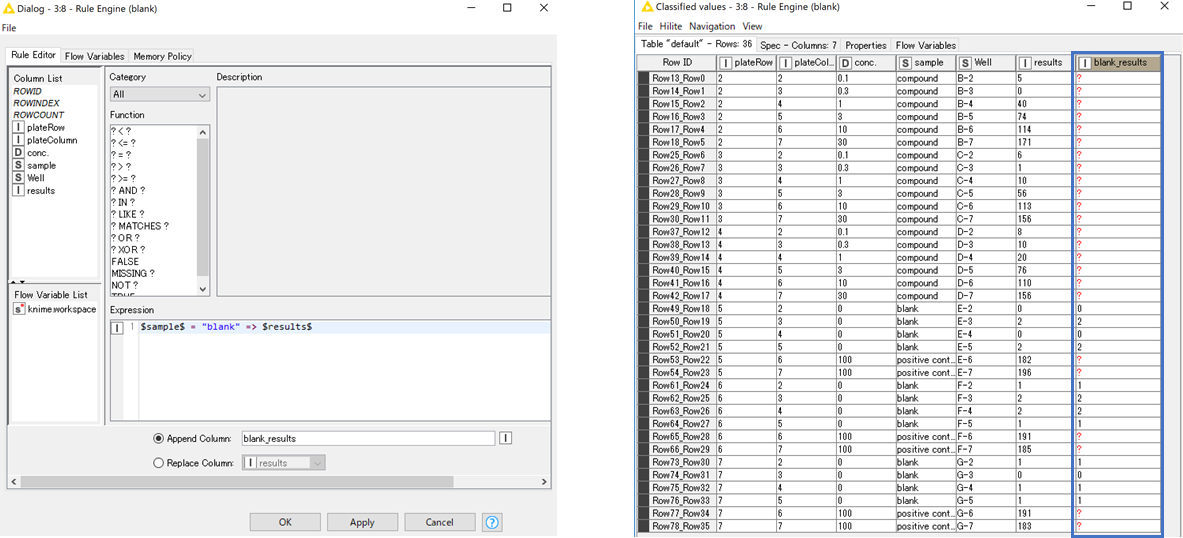Select the Table default Rows tab
This screenshot has width=1183, height=538.
[x=696, y=45]
